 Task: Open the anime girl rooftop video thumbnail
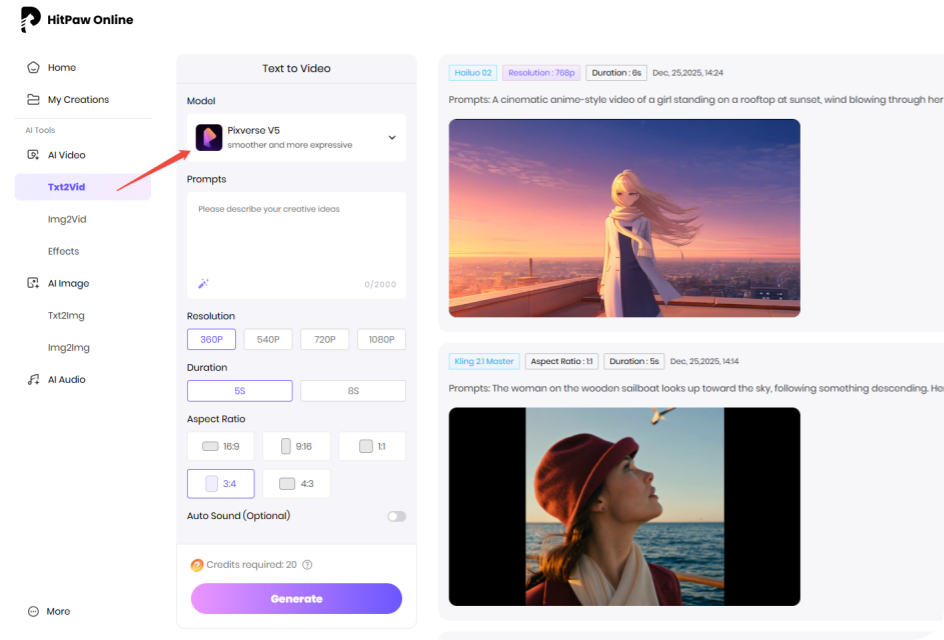pos(624,218)
